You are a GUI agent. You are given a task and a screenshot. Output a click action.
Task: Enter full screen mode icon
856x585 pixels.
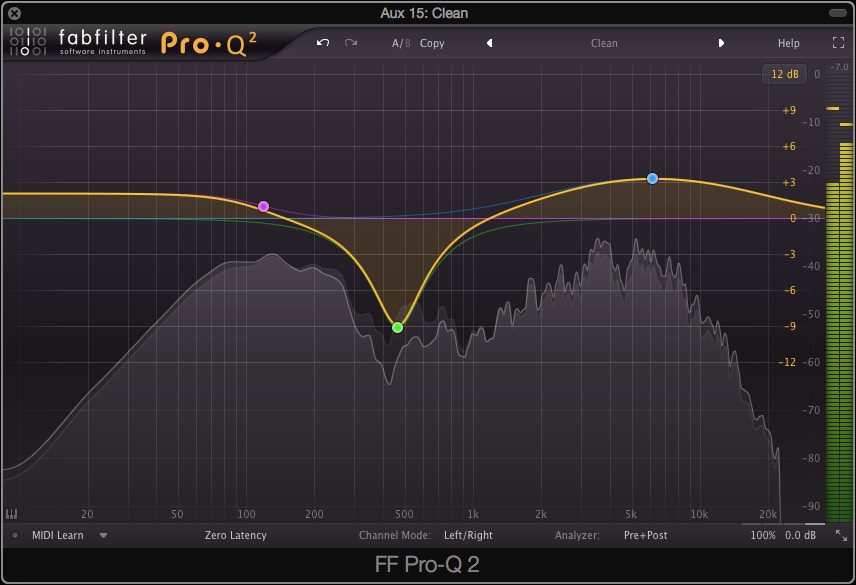pos(839,43)
